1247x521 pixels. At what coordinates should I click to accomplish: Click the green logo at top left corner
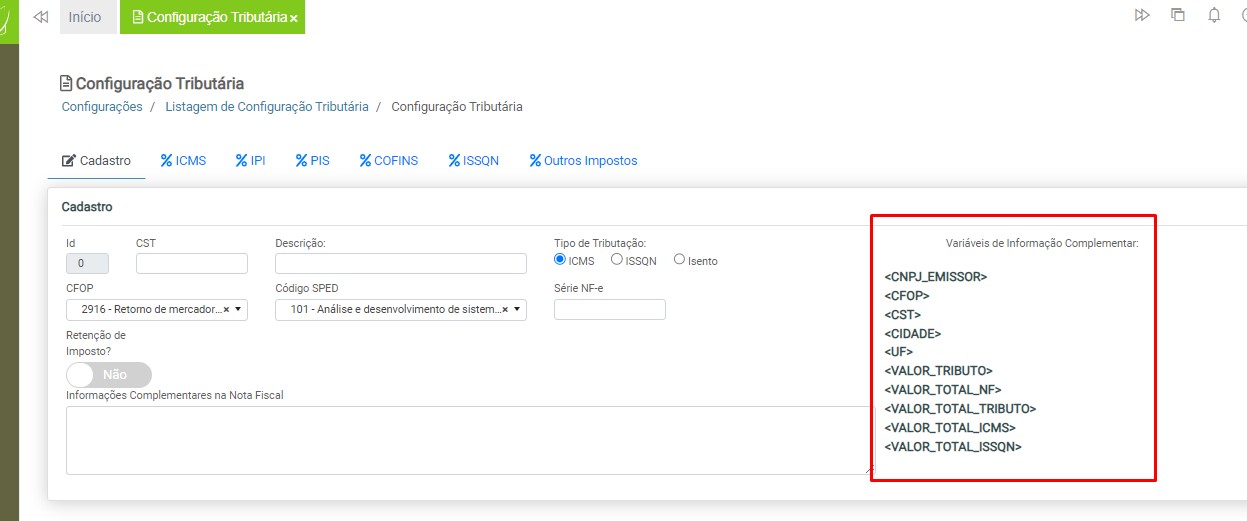pyautogui.click(x=9, y=17)
